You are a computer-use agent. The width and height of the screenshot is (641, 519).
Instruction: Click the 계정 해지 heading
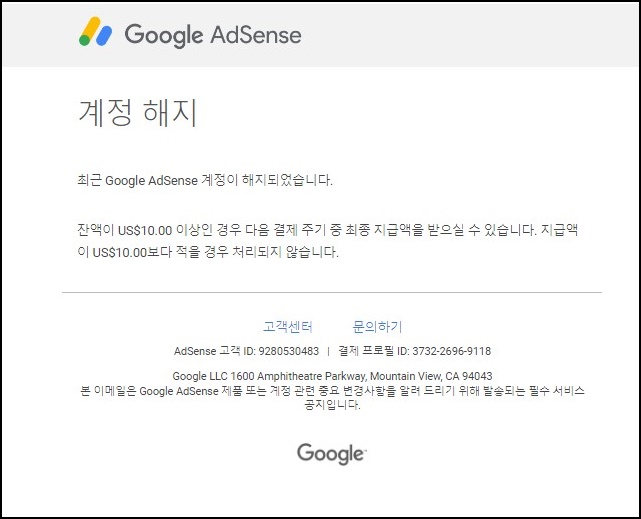138,112
